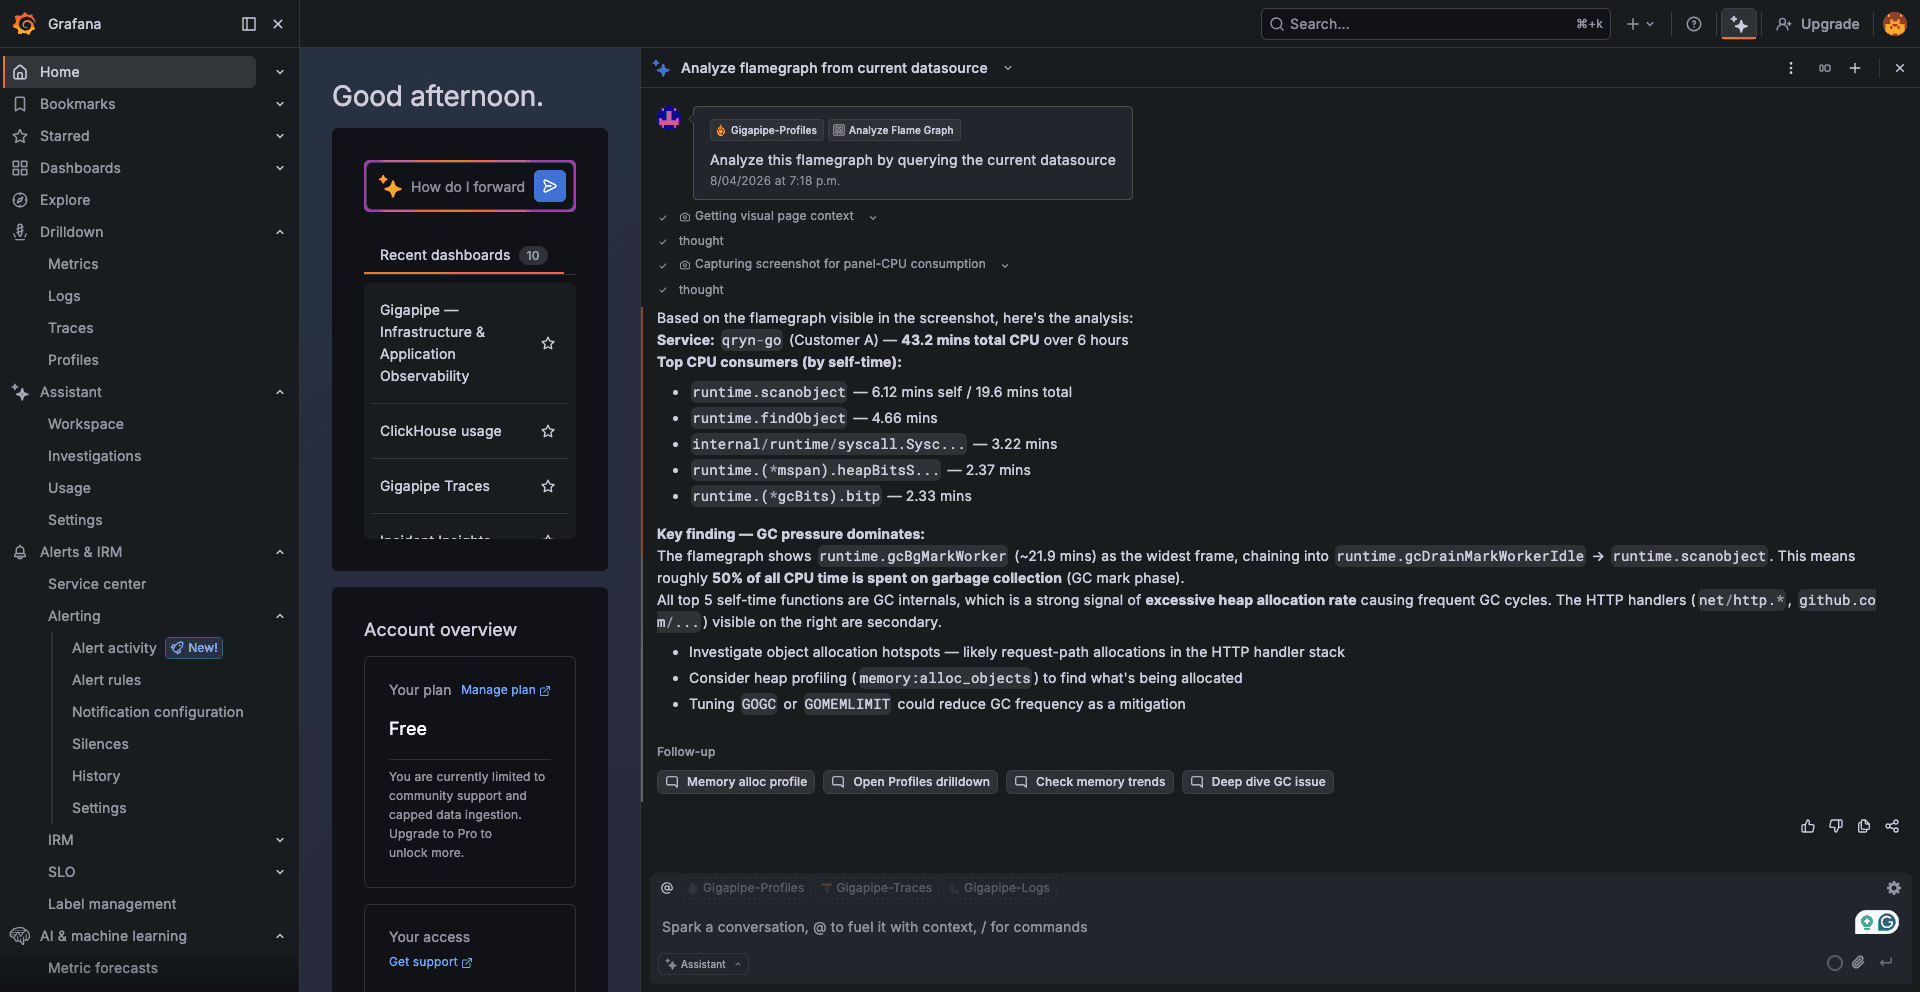Focus the Search field in top bar
1920x992 pixels.
pyautogui.click(x=1436, y=24)
